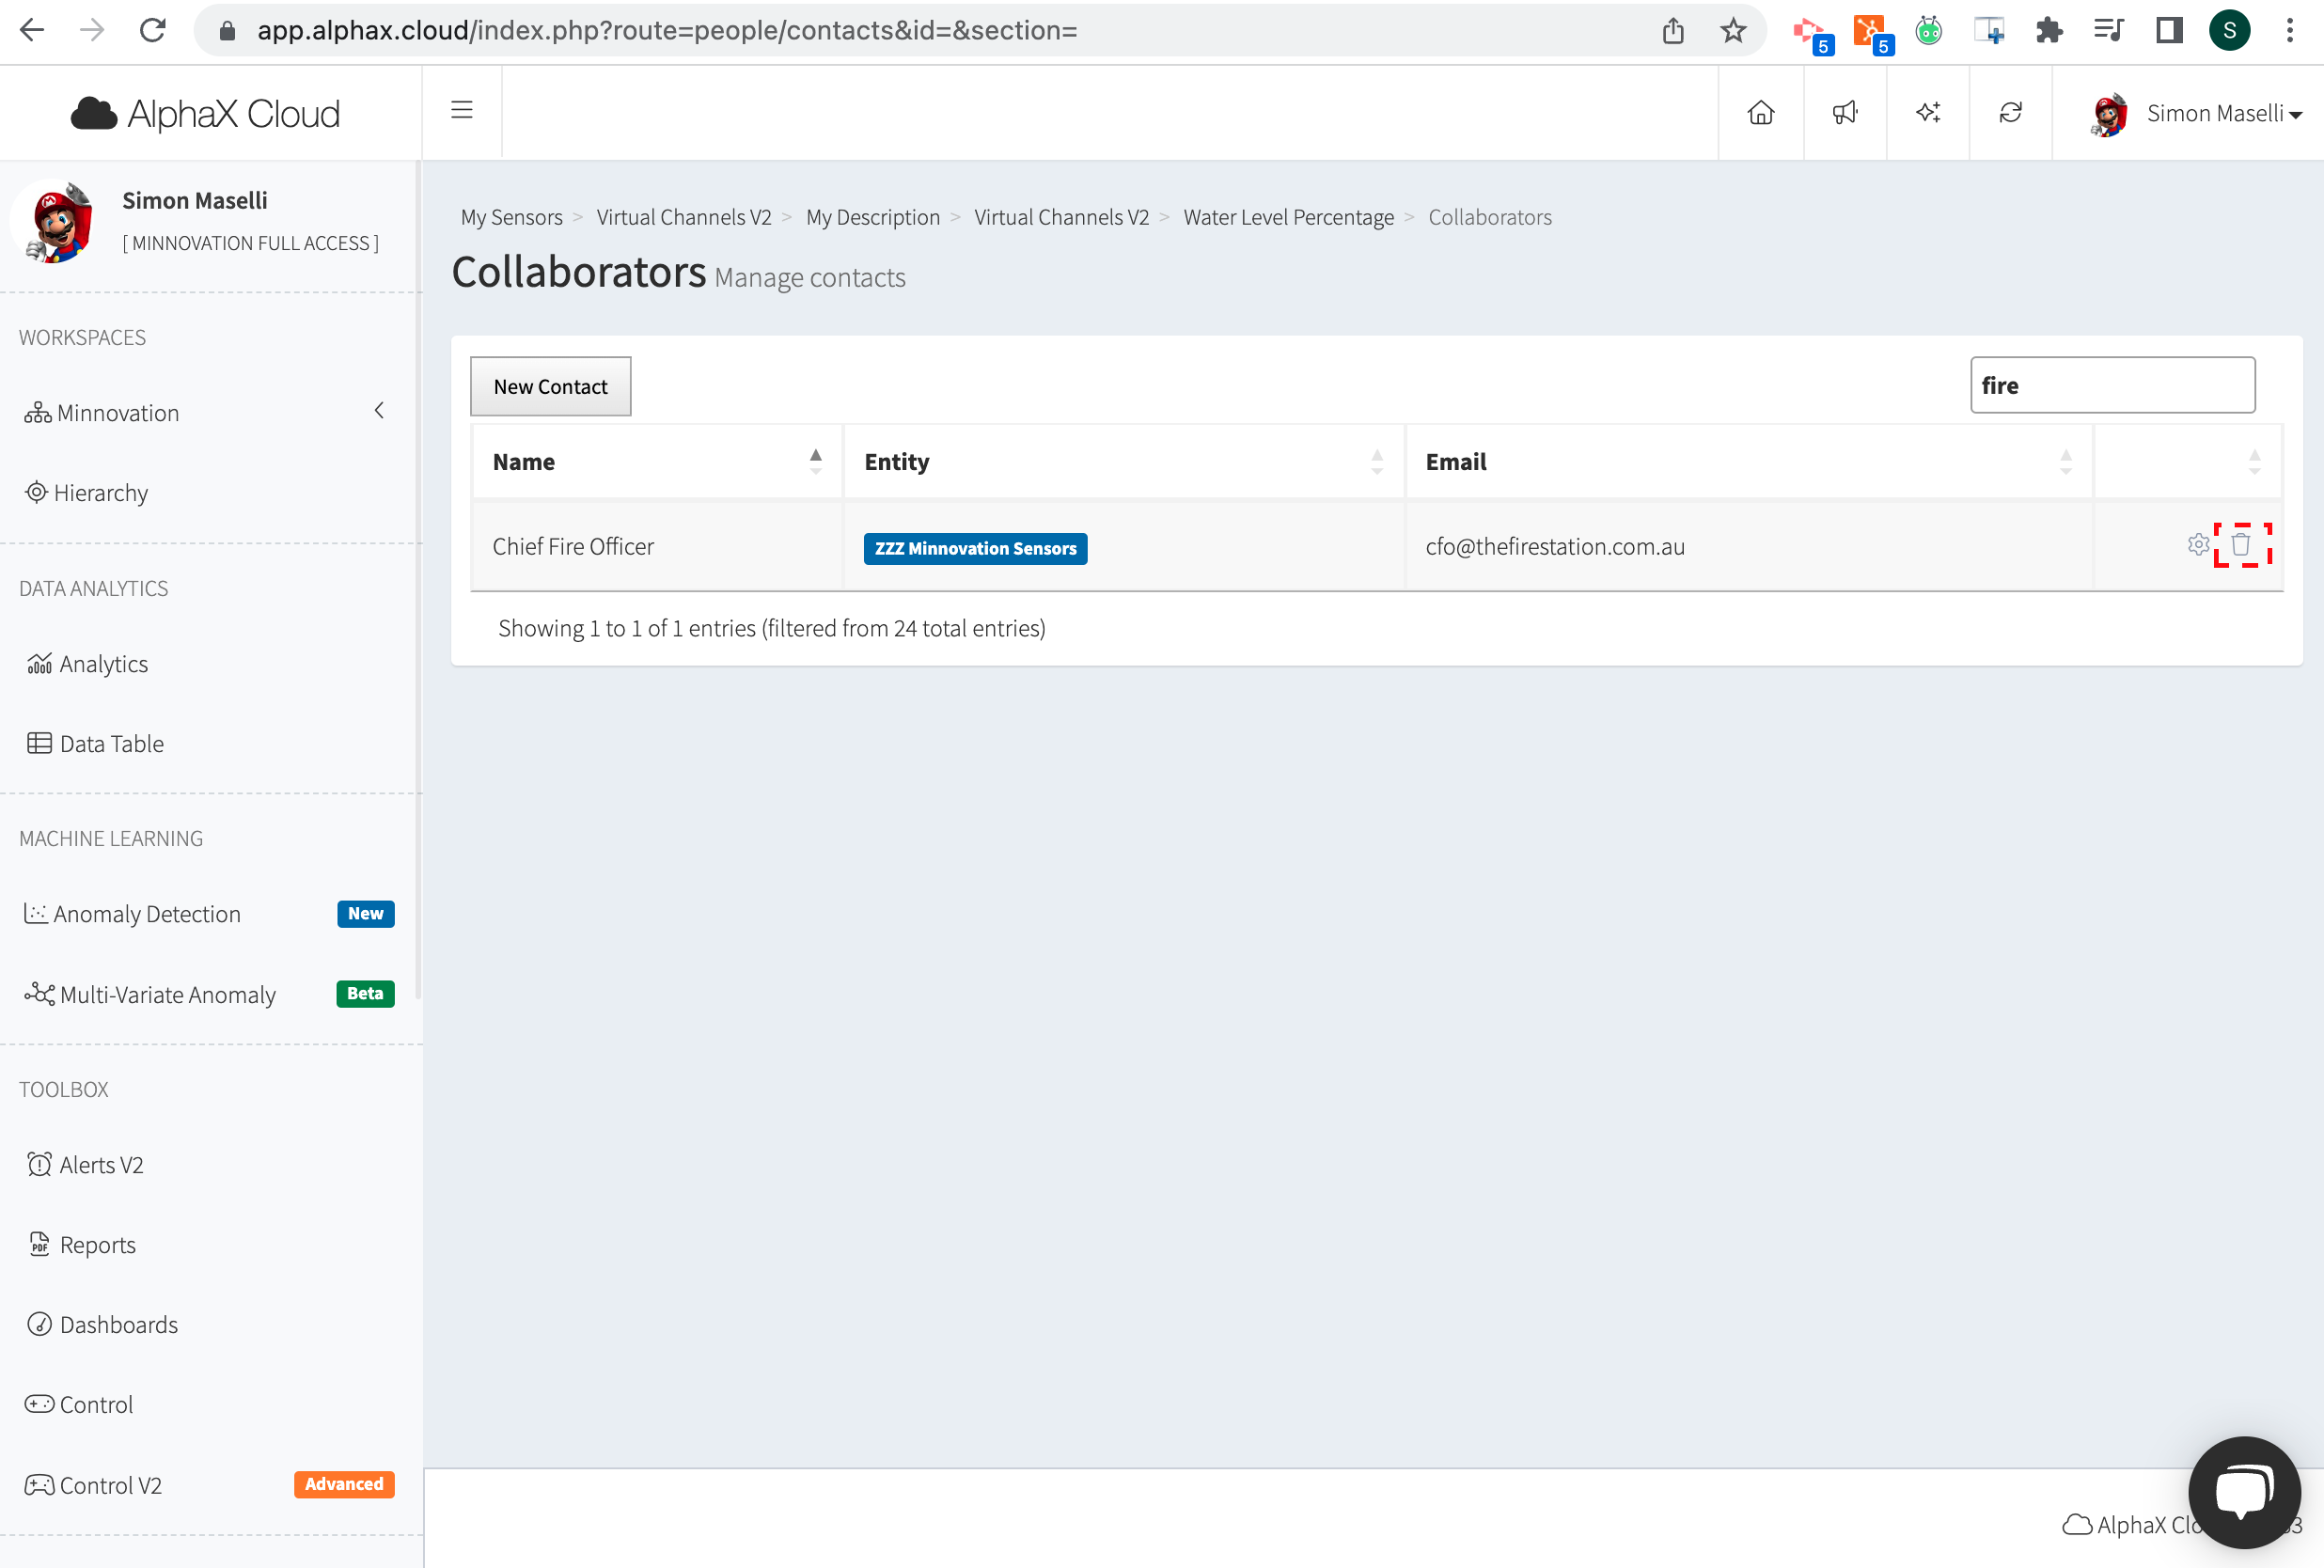
Task: Open the announcements megaphone icon
Action: (1844, 113)
